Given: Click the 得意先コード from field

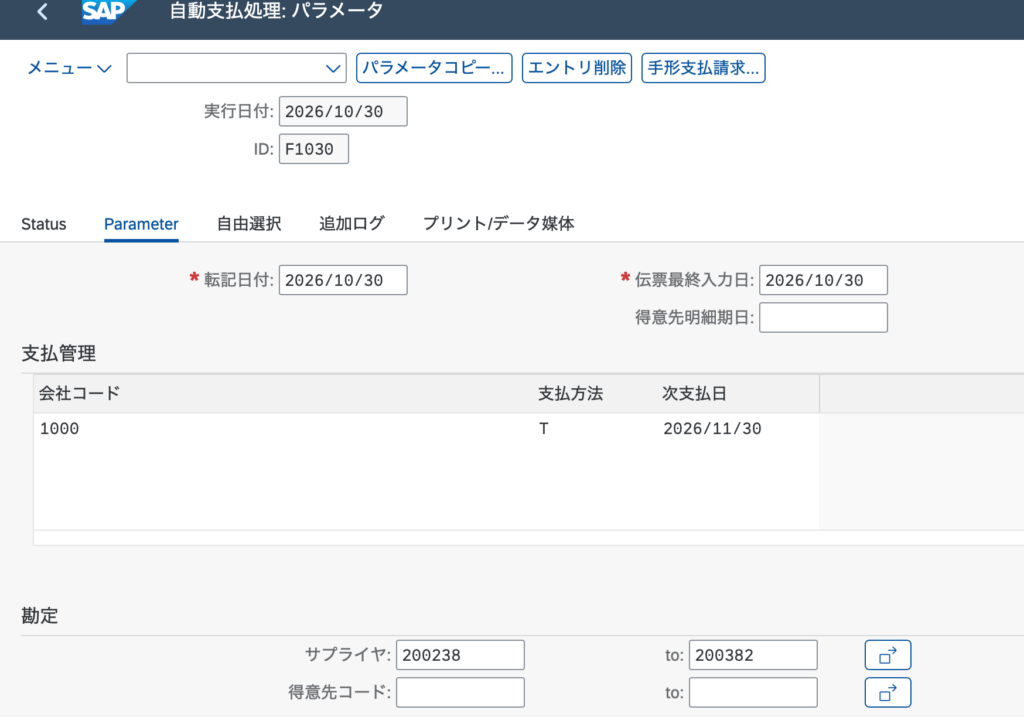Looking at the screenshot, I should (x=460, y=692).
